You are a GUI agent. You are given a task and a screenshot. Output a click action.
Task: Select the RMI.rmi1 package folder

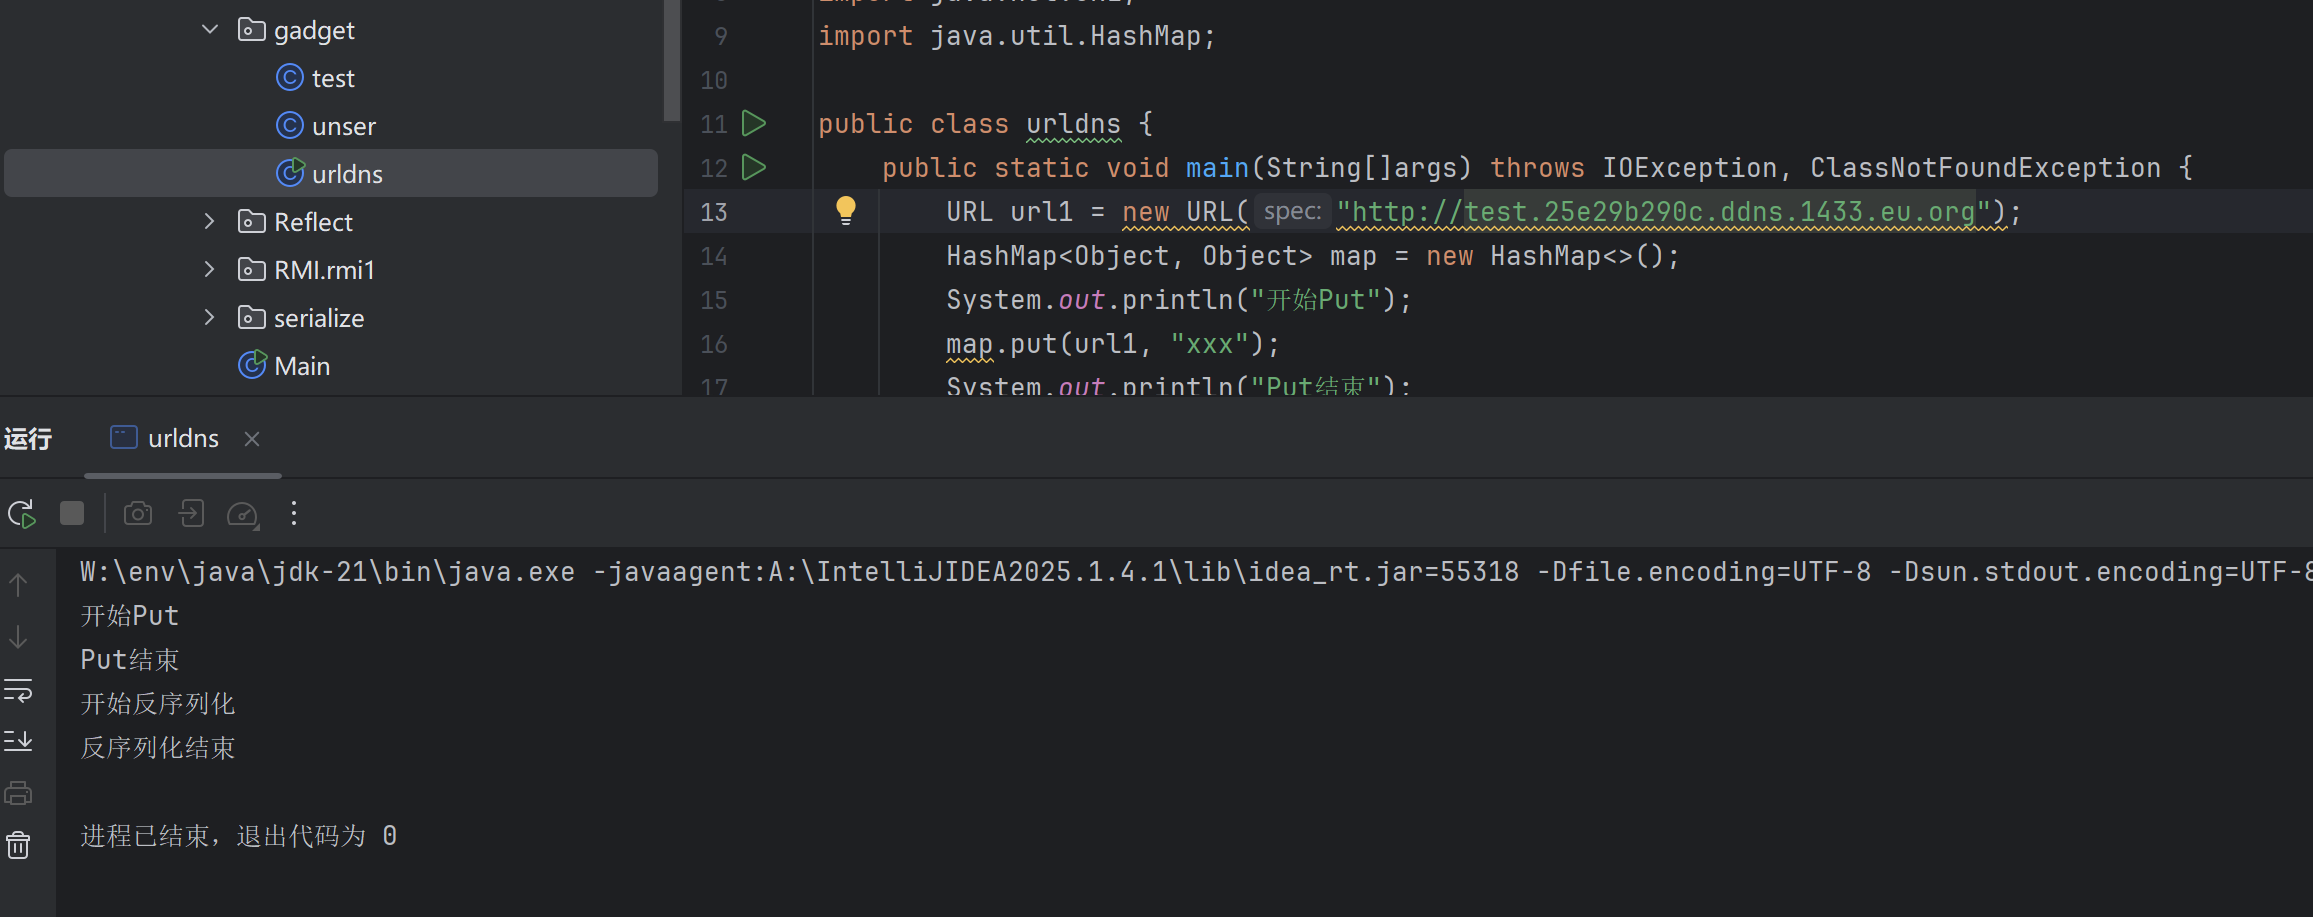coord(324,270)
